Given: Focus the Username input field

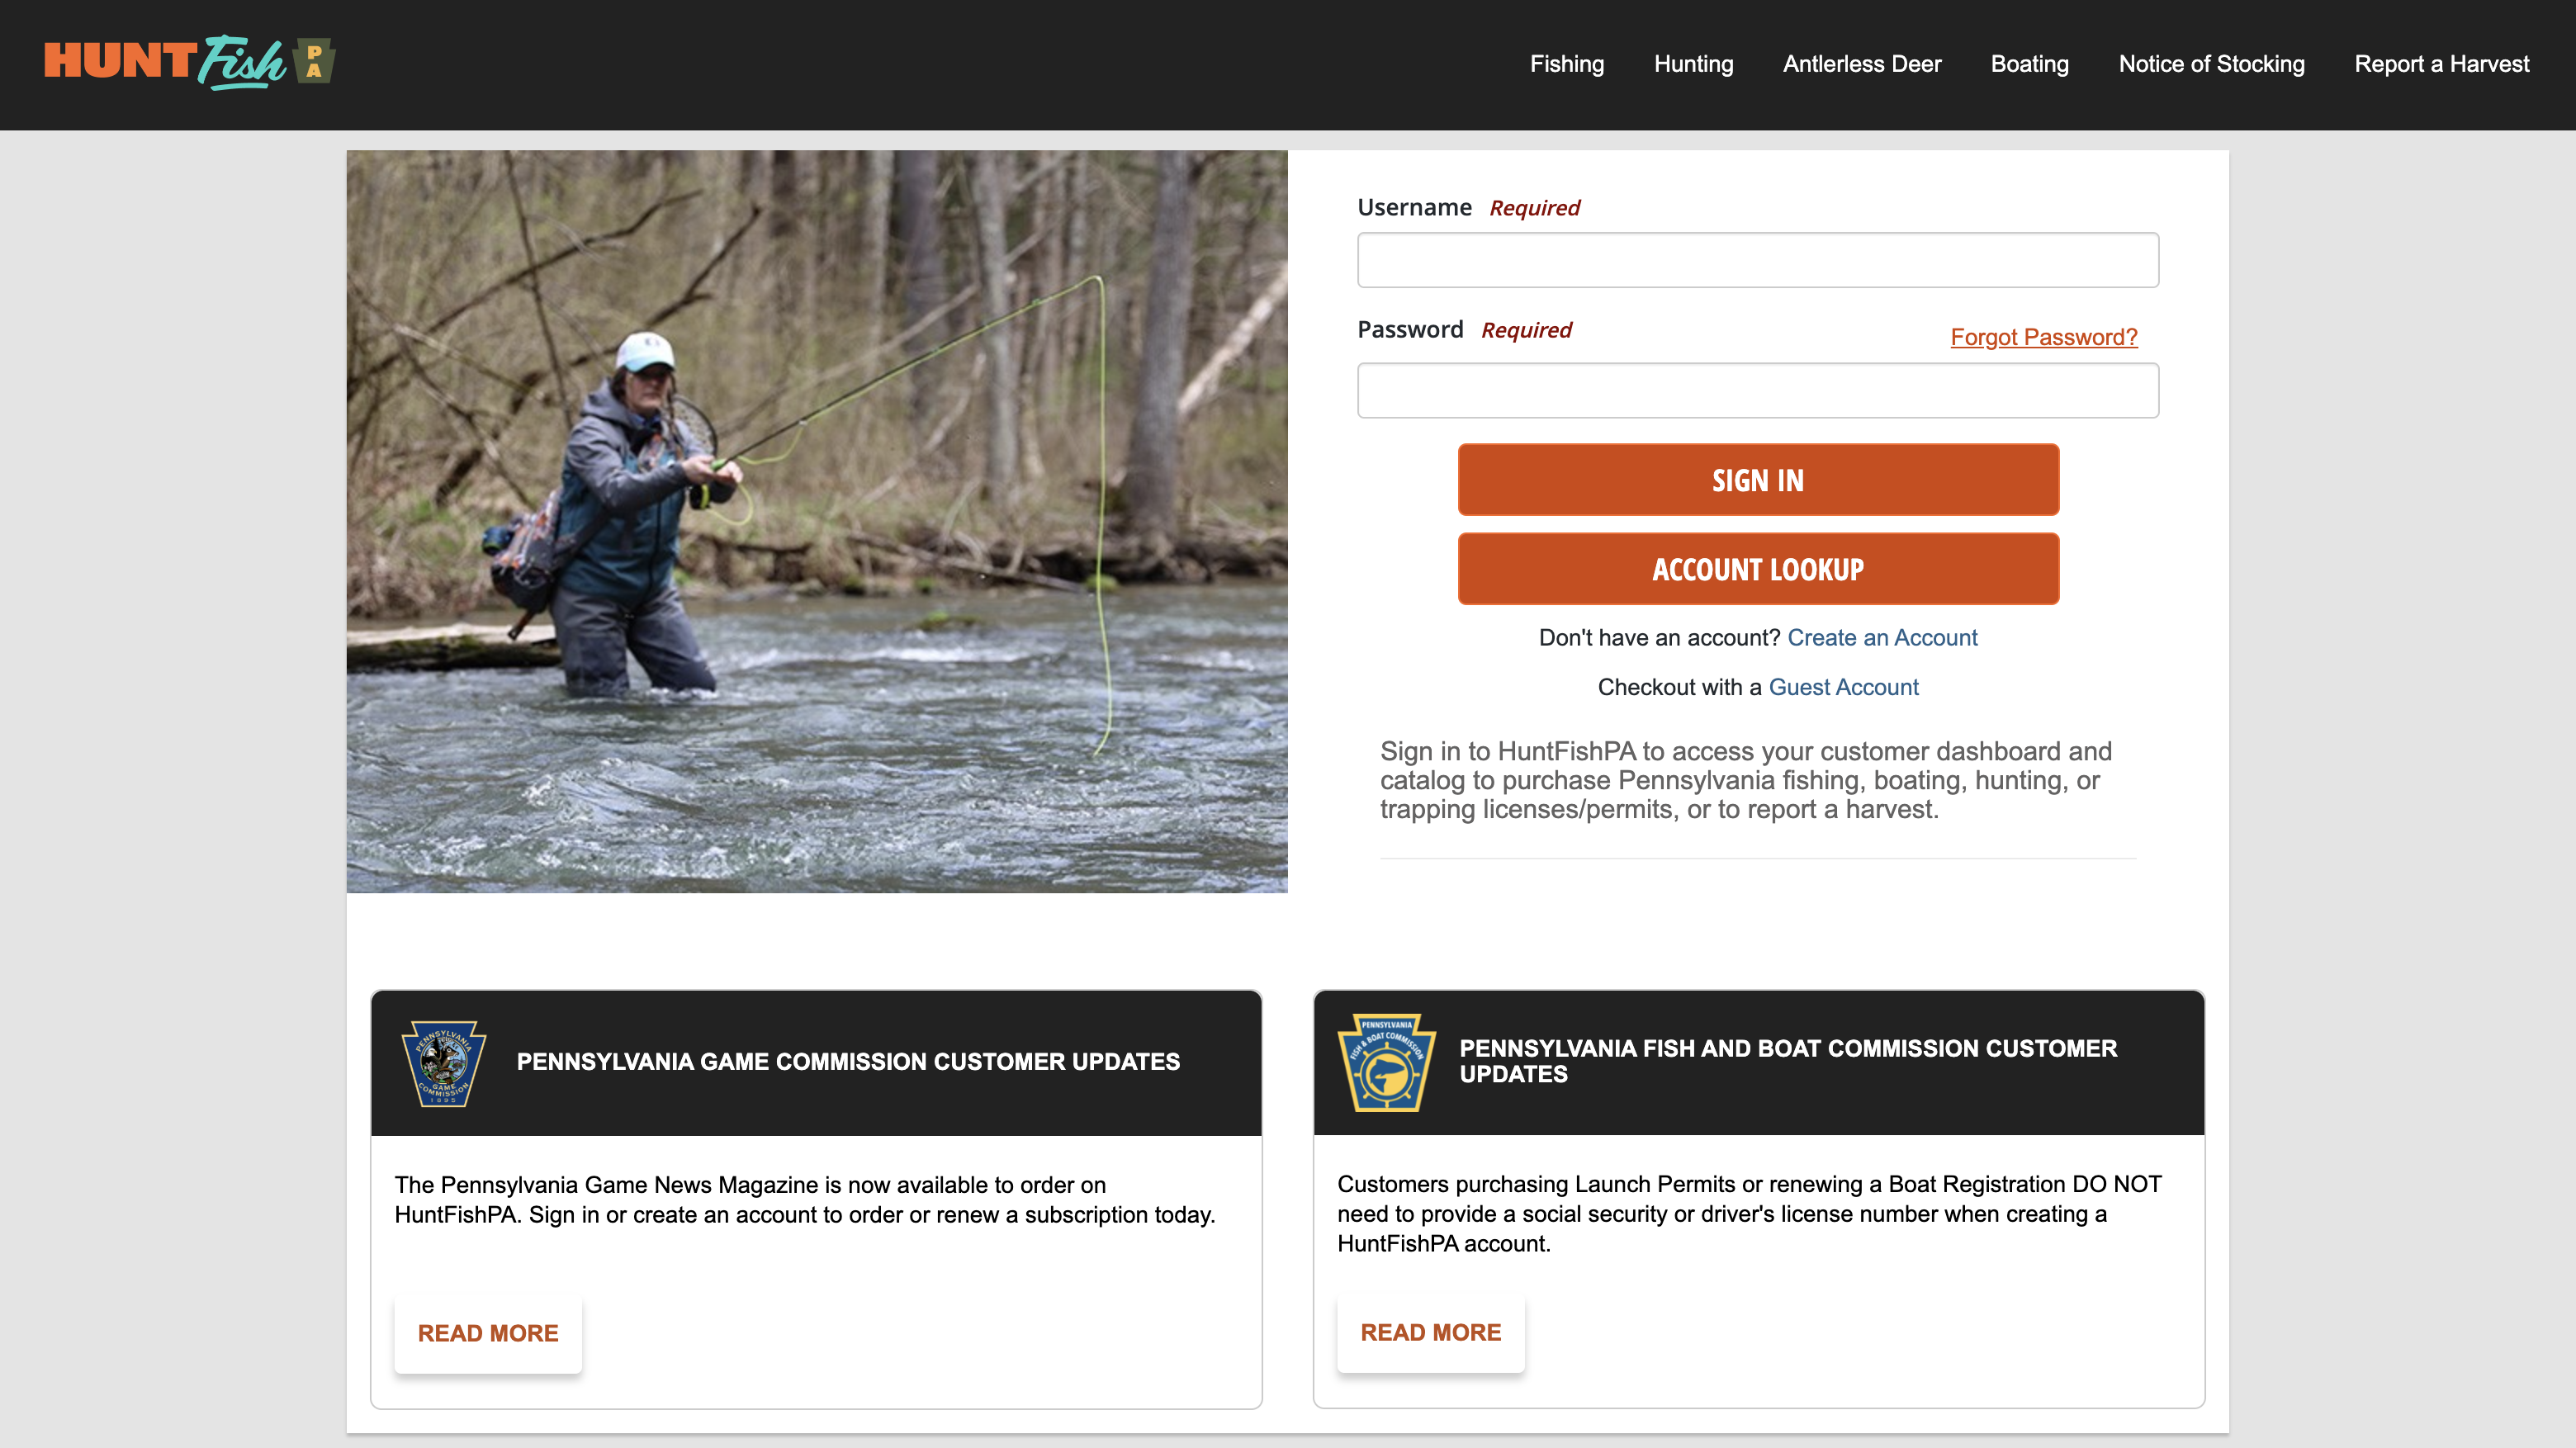Looking at the screenshot, I should (1757, 260).
